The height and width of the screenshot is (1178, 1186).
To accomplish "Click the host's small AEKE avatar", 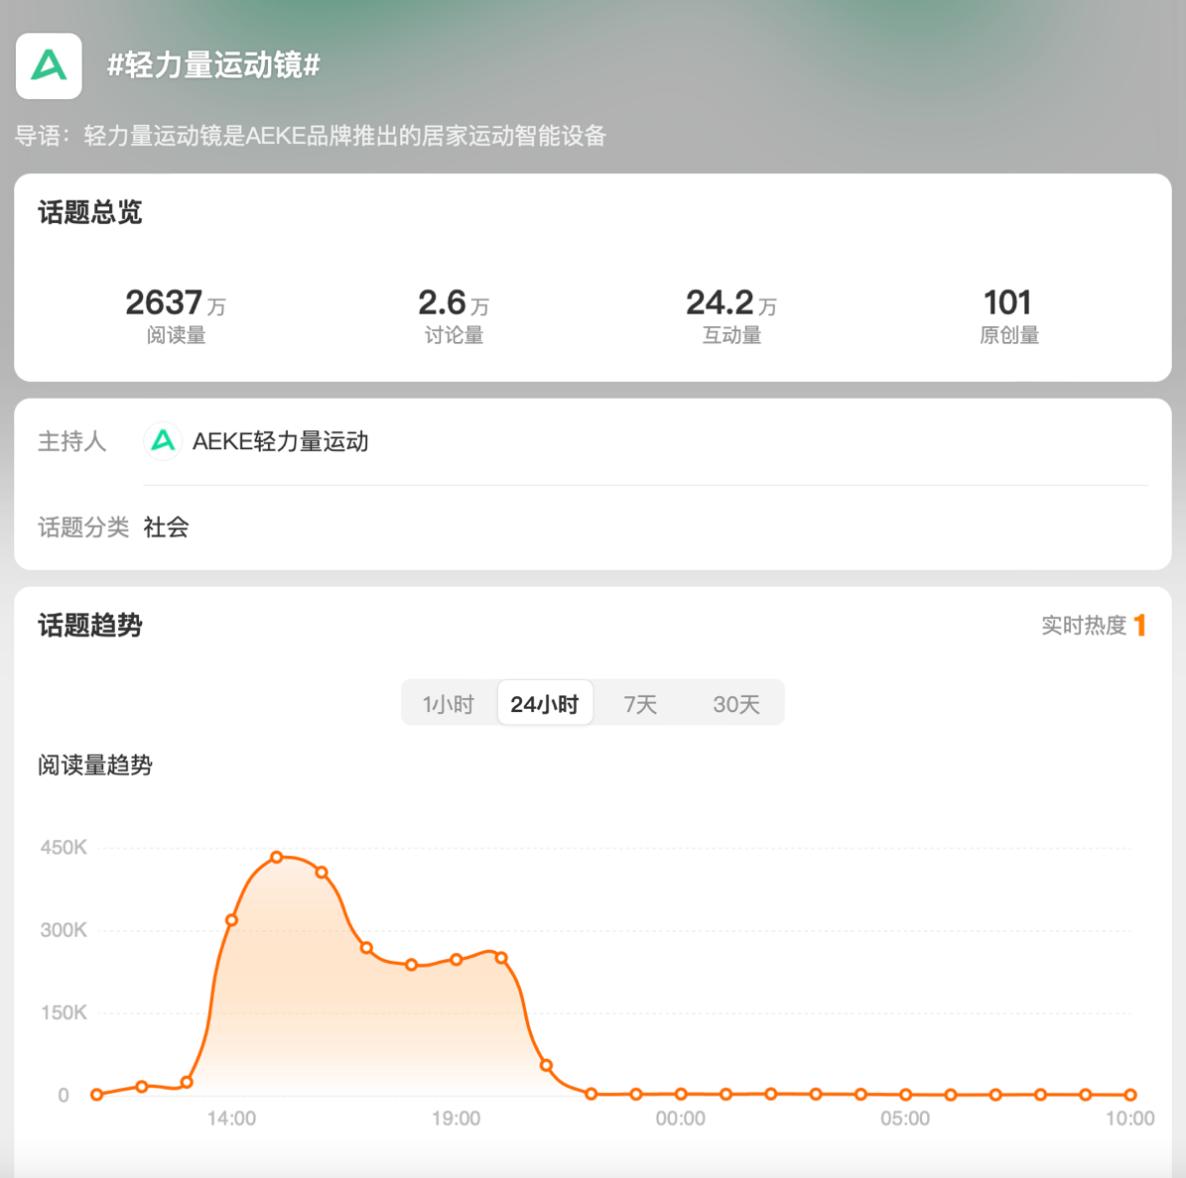I will [x=163, y=441].
